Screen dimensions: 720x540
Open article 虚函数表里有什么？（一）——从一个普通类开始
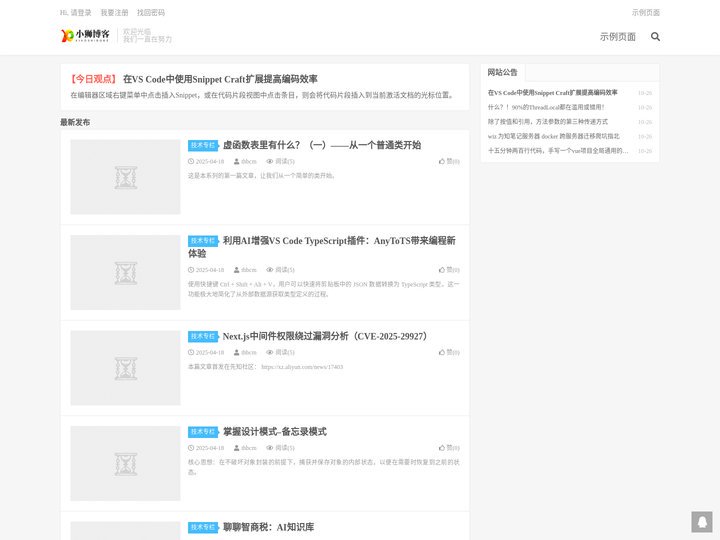322,145
